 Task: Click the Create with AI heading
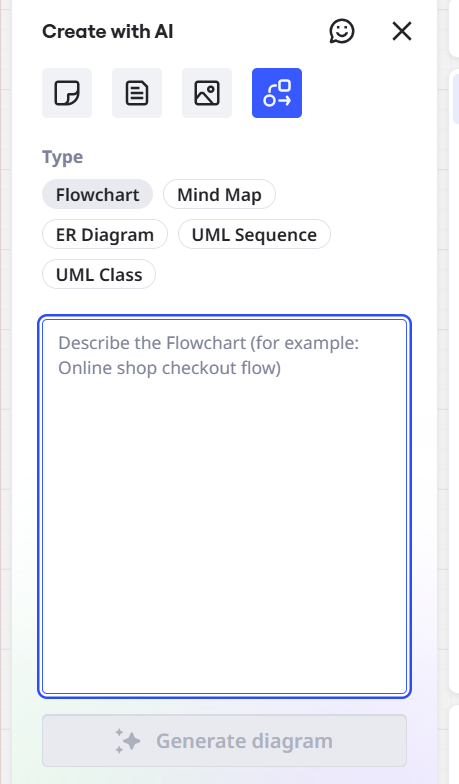point(108,32)
